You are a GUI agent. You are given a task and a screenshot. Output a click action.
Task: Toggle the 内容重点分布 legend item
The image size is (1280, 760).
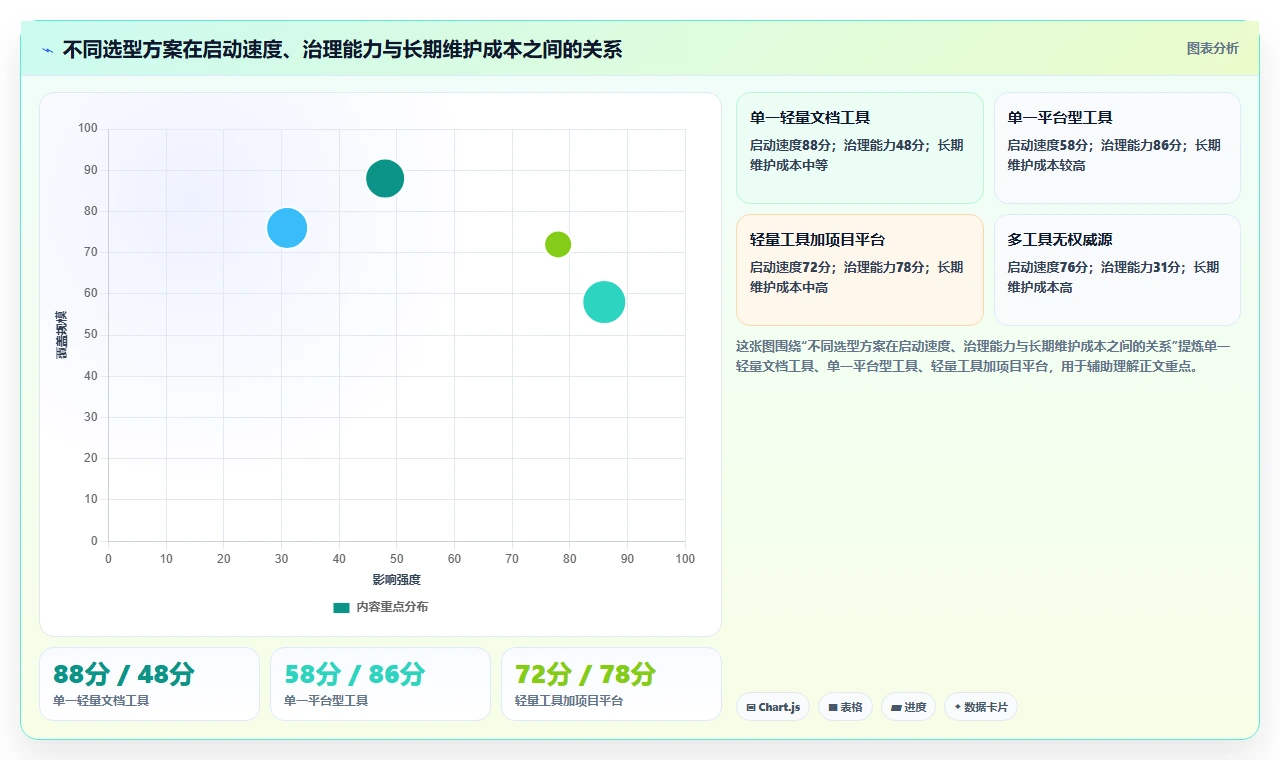(x=380, y=607)
